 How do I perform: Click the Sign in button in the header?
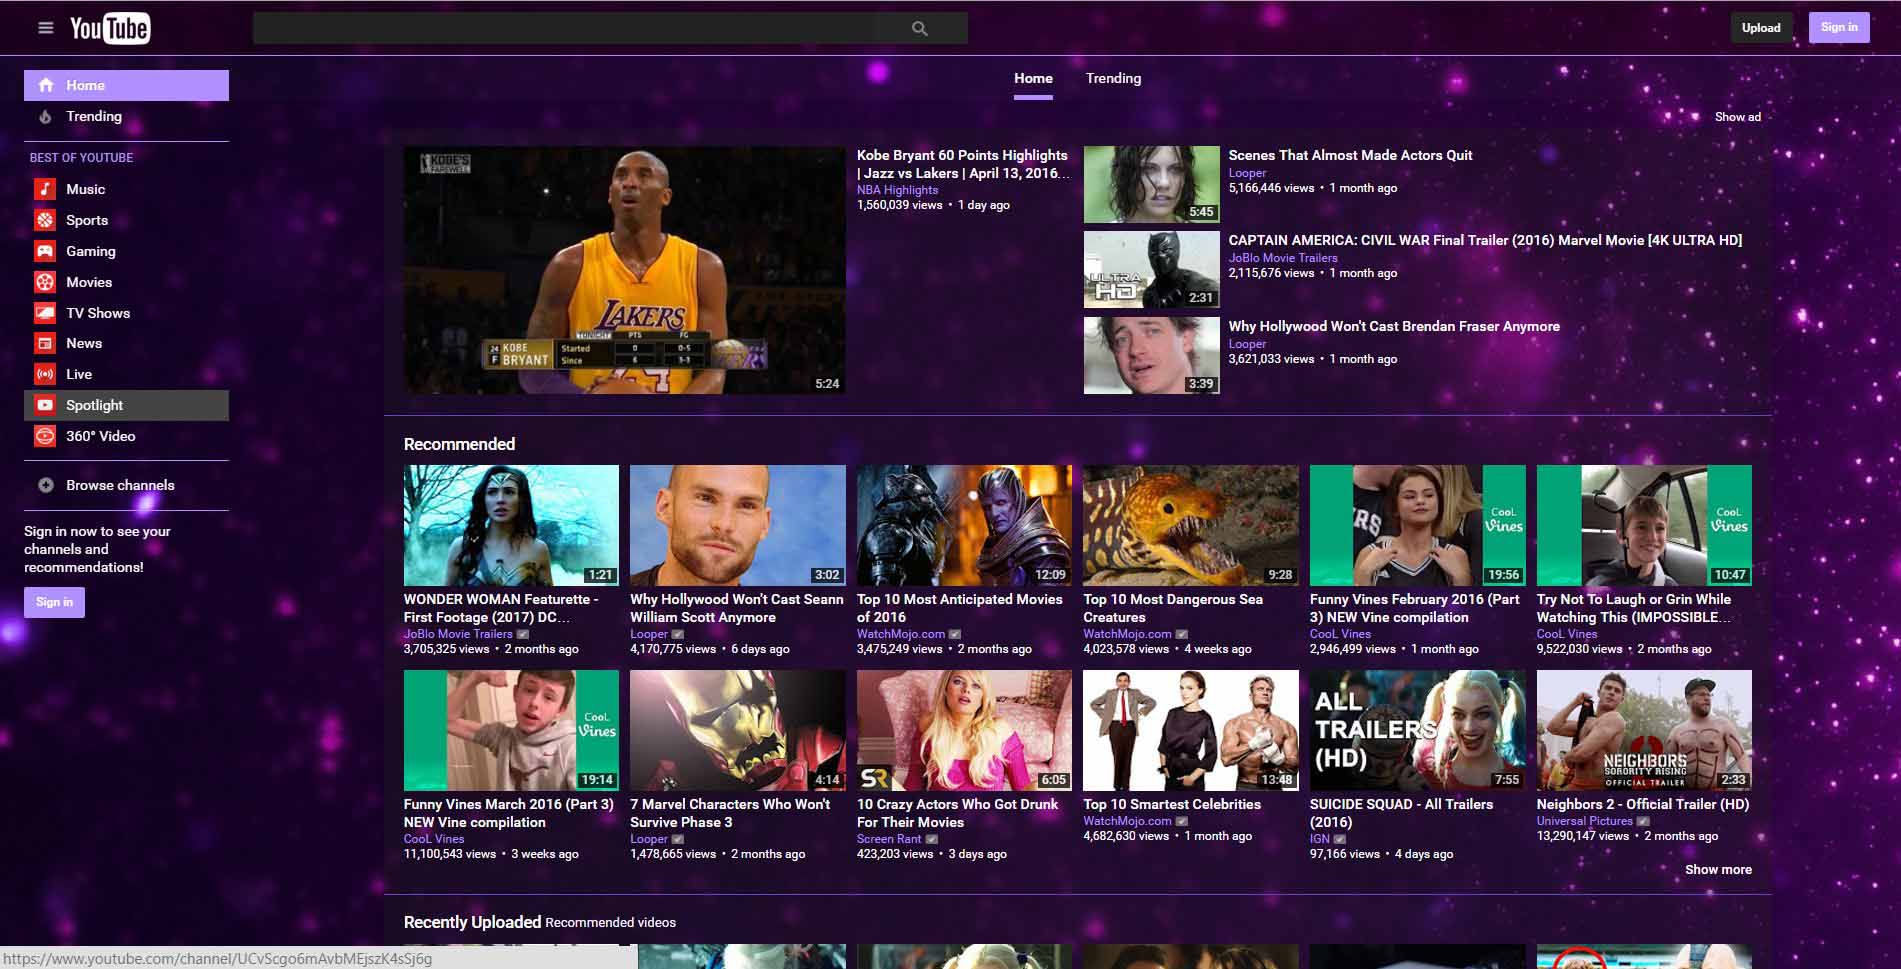pyautogui.click(x=1839, y=27)
